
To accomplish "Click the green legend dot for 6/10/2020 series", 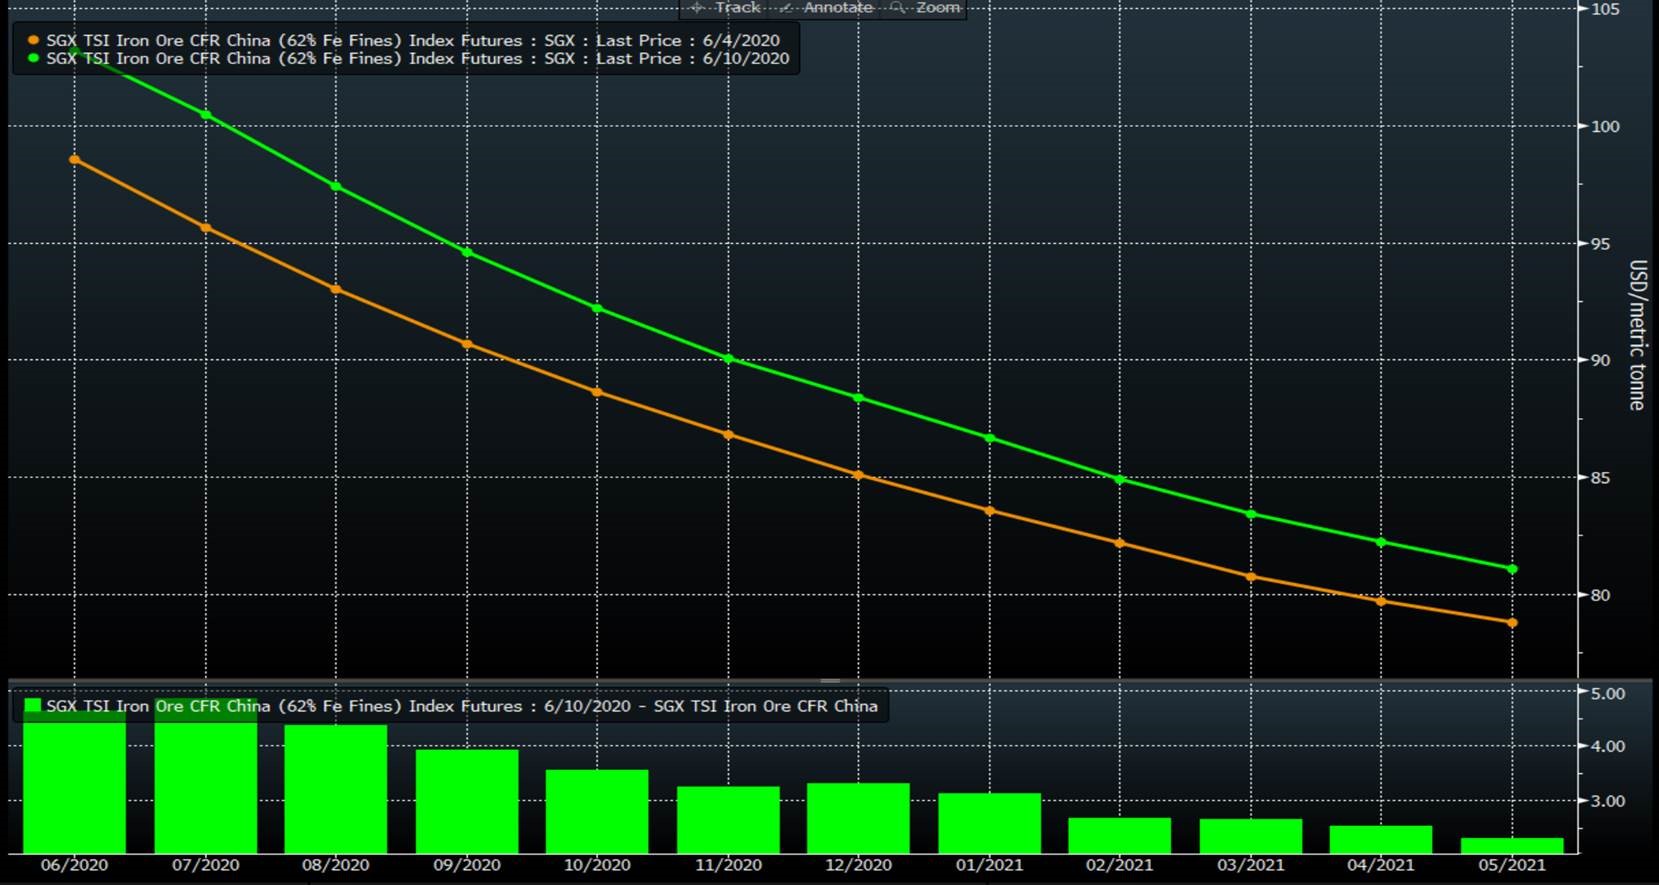I will 33,59.
